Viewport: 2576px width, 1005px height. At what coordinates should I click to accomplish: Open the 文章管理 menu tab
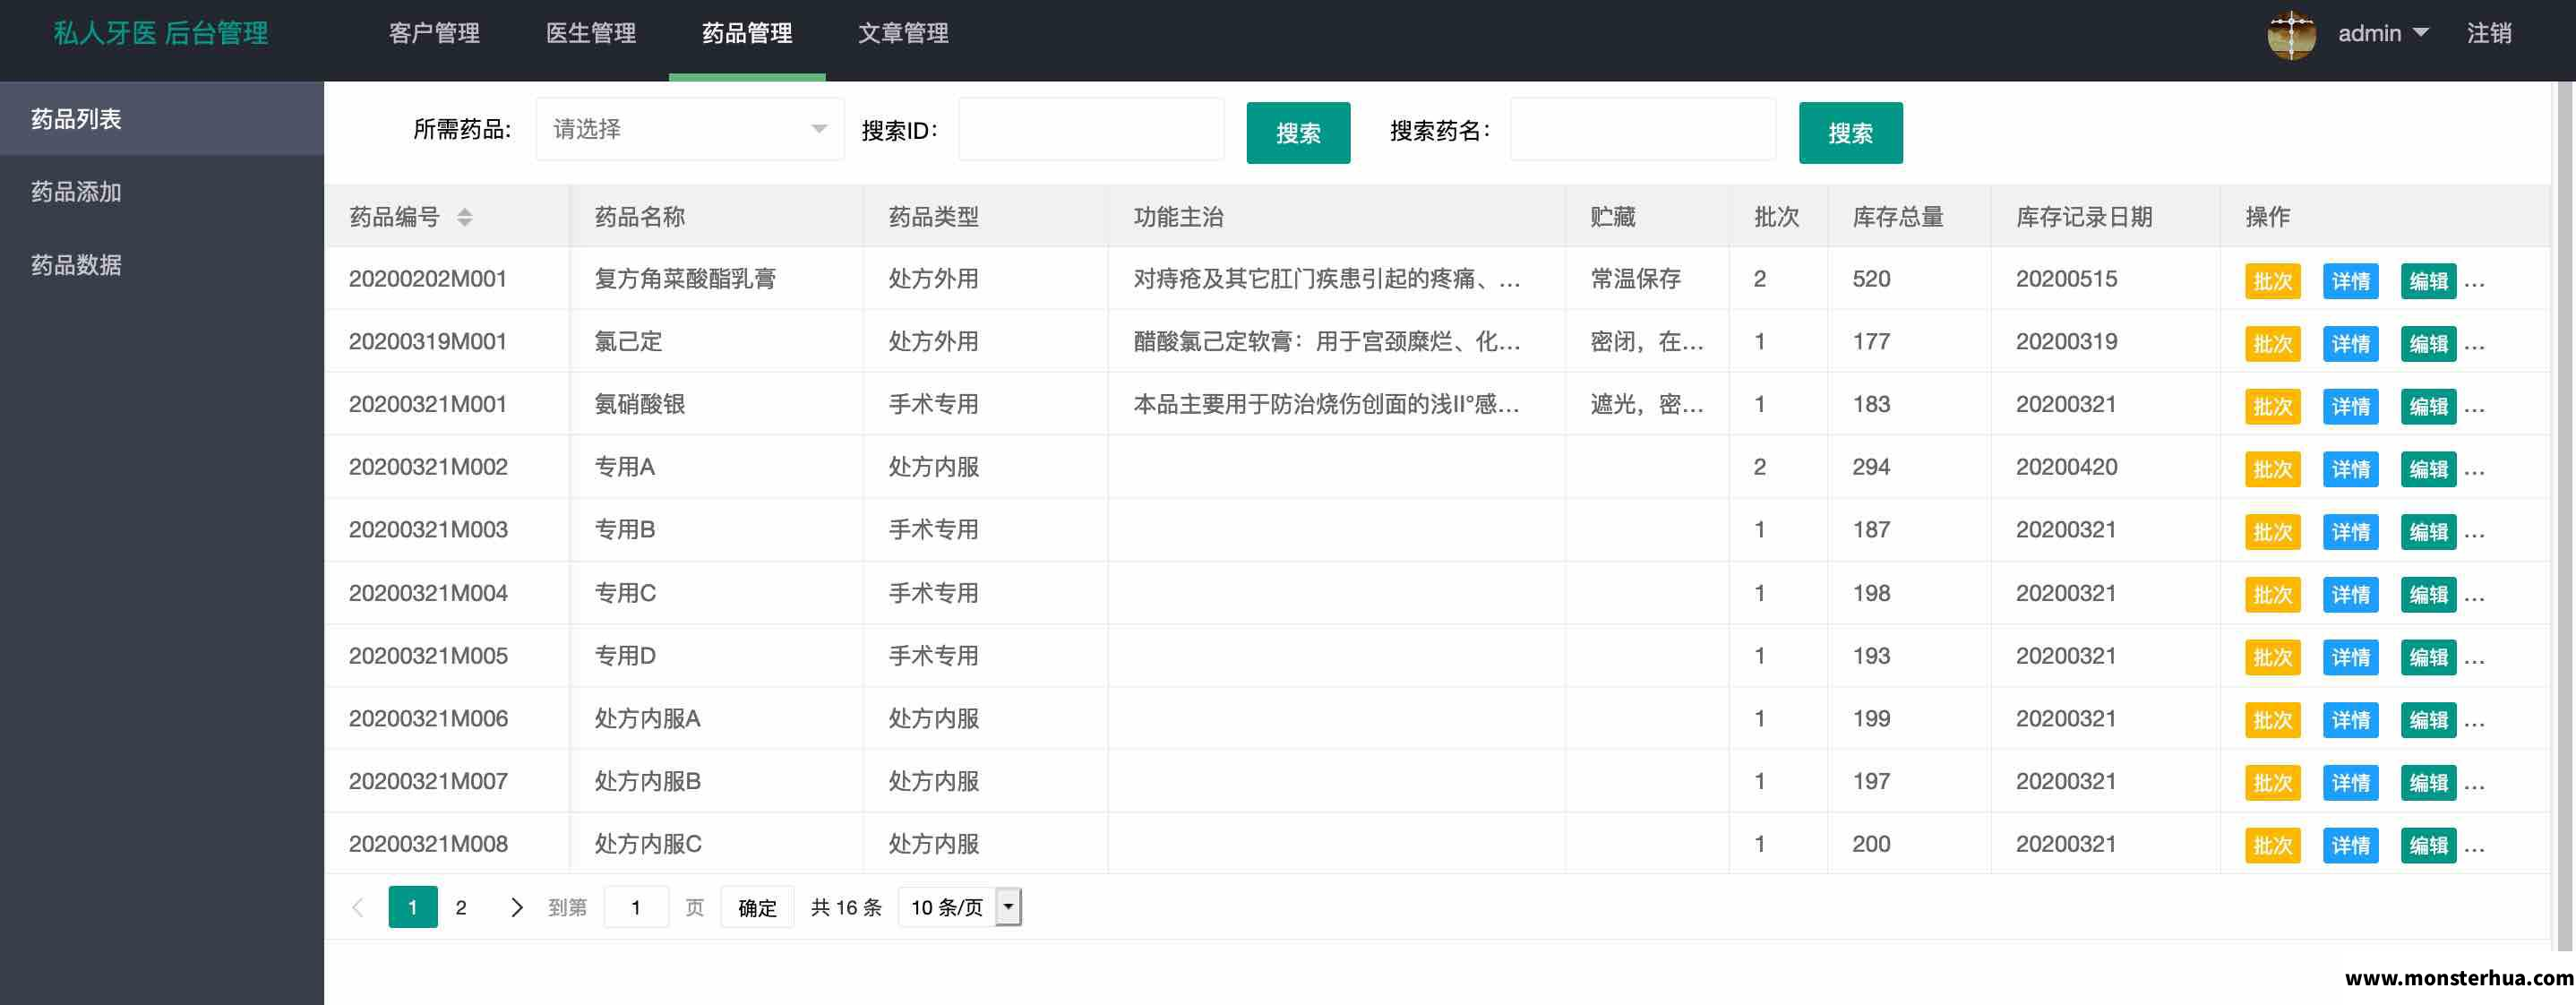(903, 33)
